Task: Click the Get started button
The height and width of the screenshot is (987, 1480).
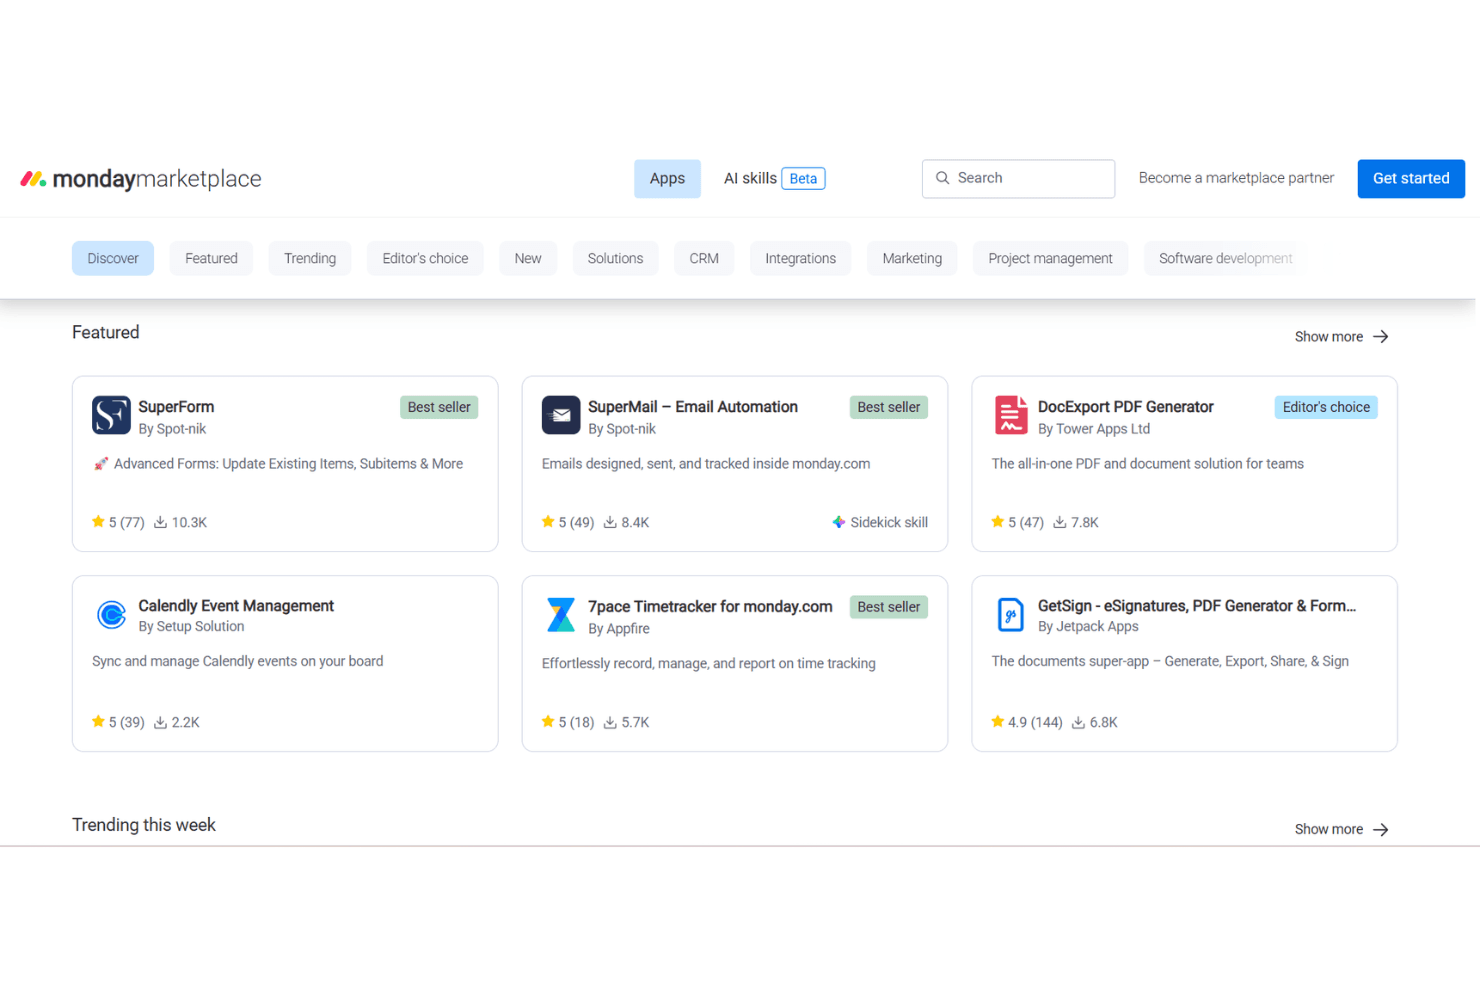Action: (1411, 179)
